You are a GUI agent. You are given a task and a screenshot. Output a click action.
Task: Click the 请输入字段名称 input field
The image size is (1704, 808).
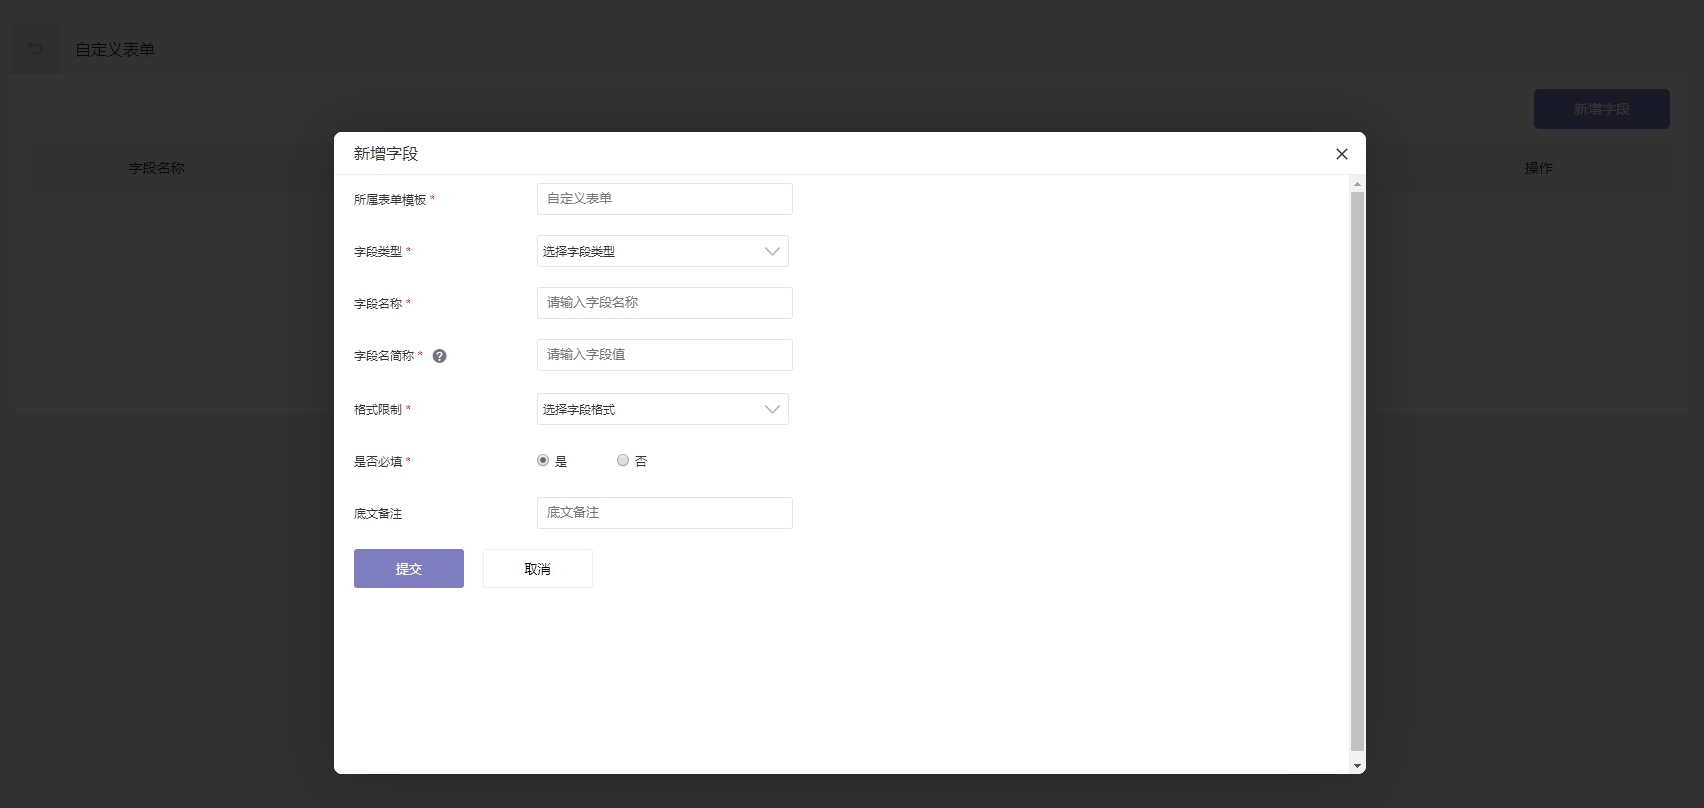[x=664, y=303]
